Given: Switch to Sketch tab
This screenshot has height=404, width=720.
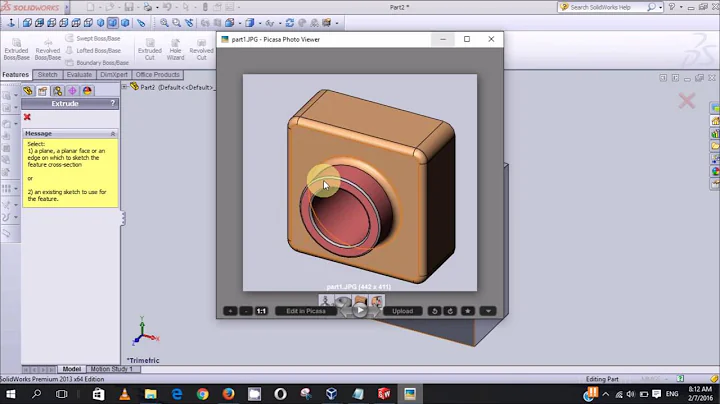Looking at the screenshot, I should tap(47, 74).
